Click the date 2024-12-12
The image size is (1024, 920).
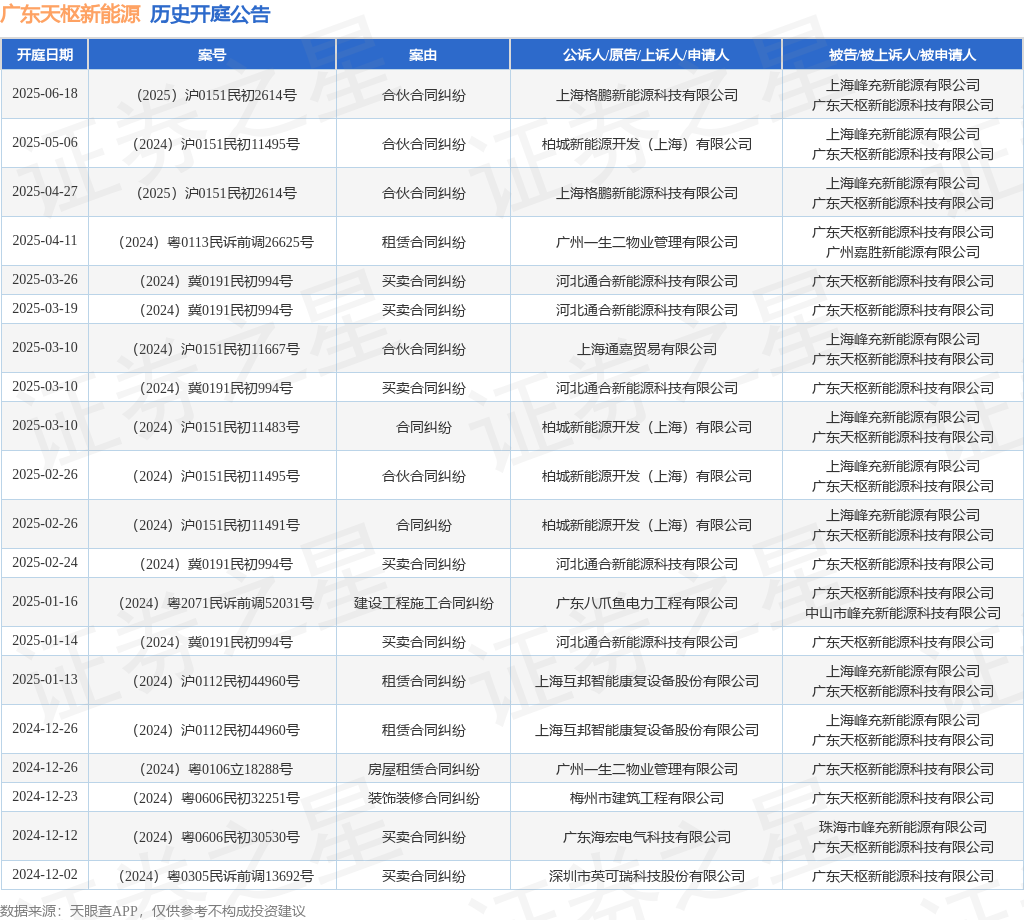coord(45,836)
